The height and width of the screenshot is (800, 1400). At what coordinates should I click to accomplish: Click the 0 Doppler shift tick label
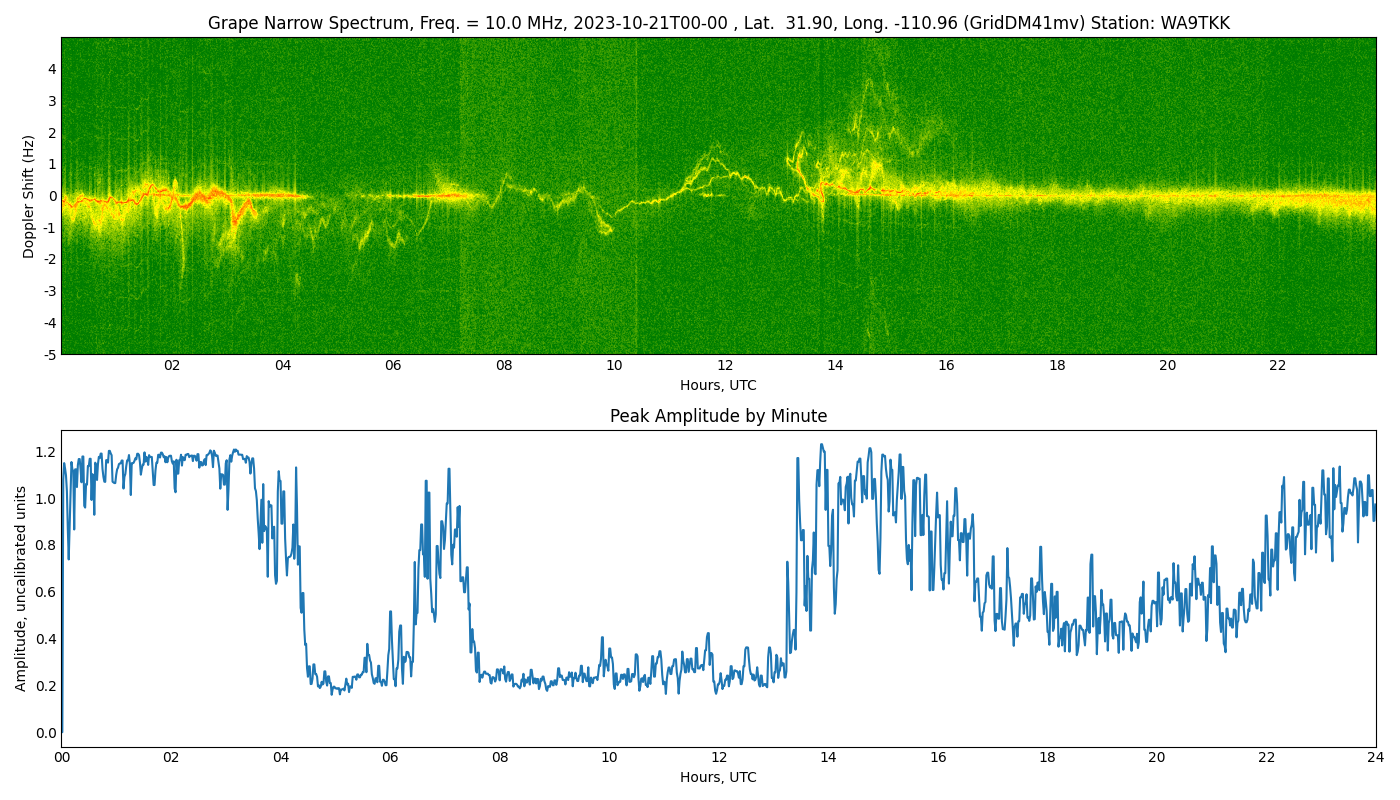52,196
